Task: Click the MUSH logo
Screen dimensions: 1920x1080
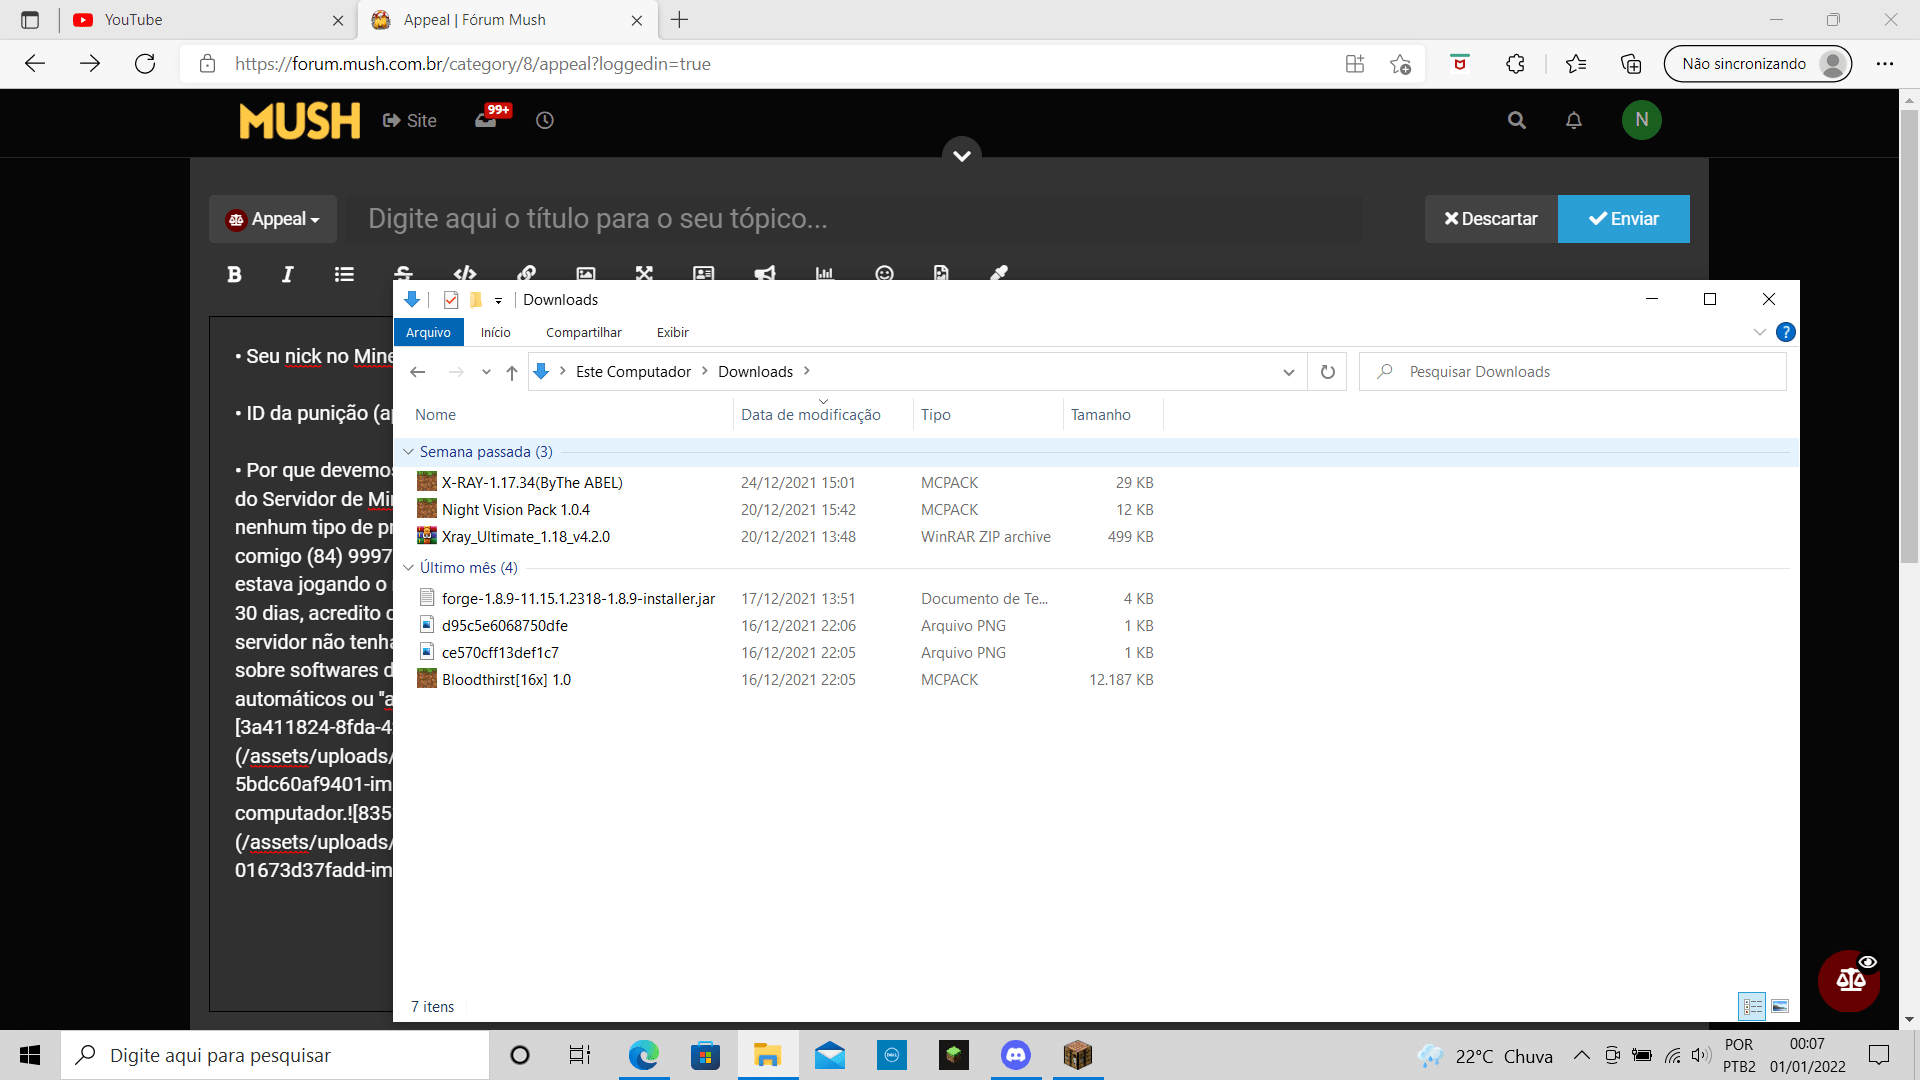Action: tap(300, 120)
